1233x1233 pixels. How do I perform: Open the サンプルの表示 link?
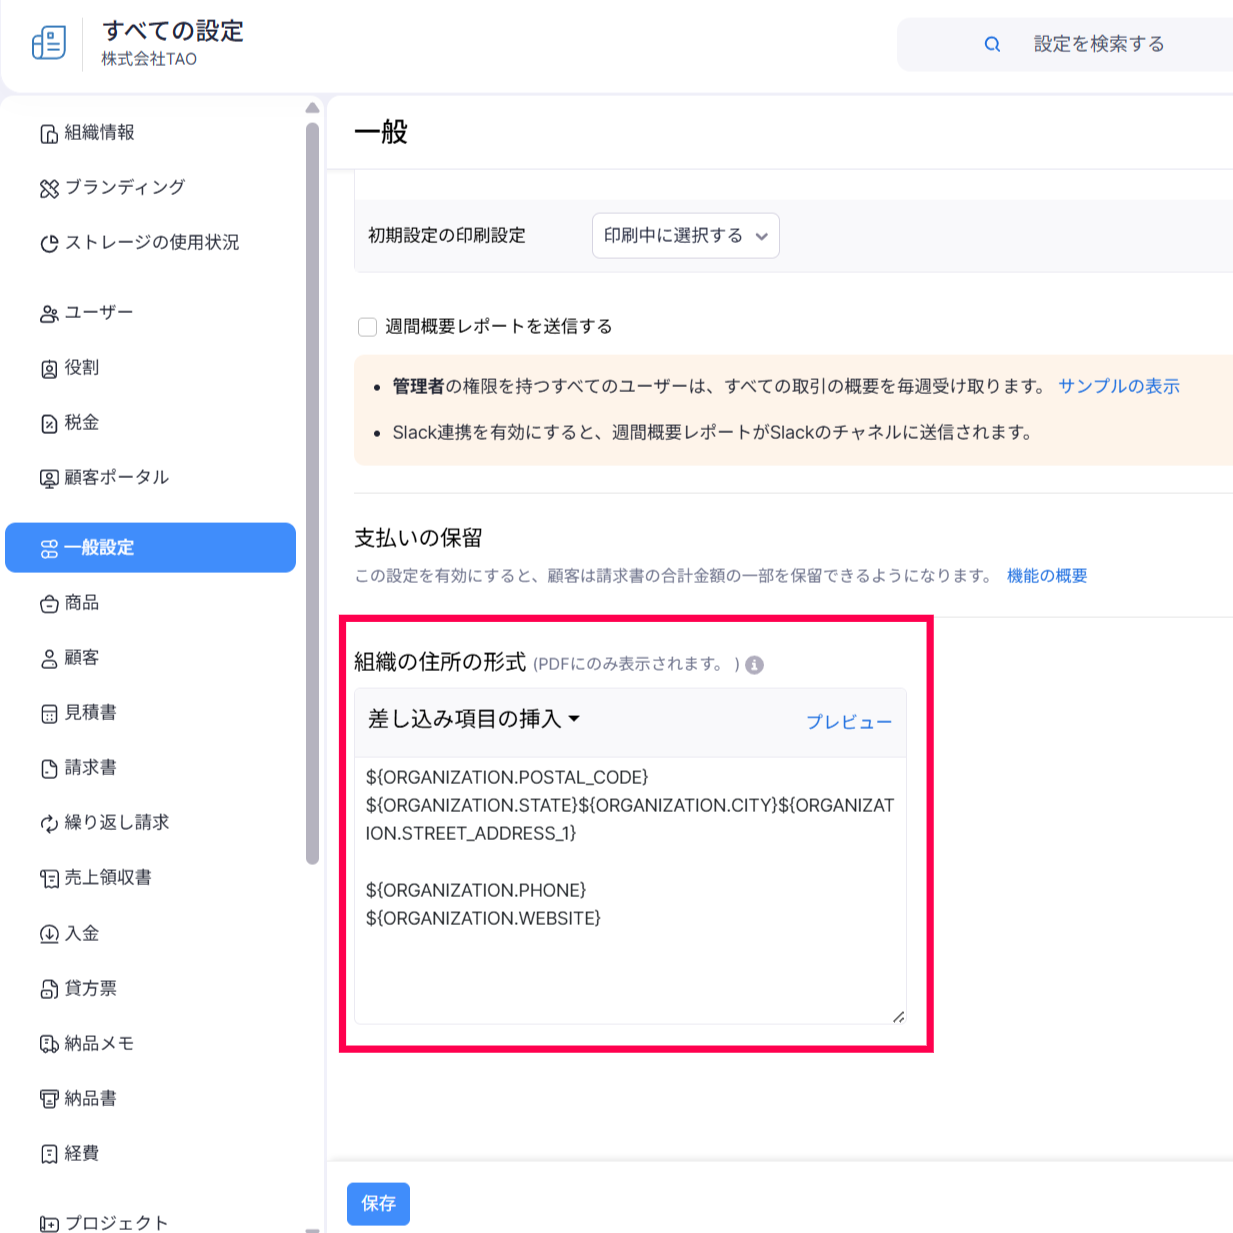pos(1118,387)
